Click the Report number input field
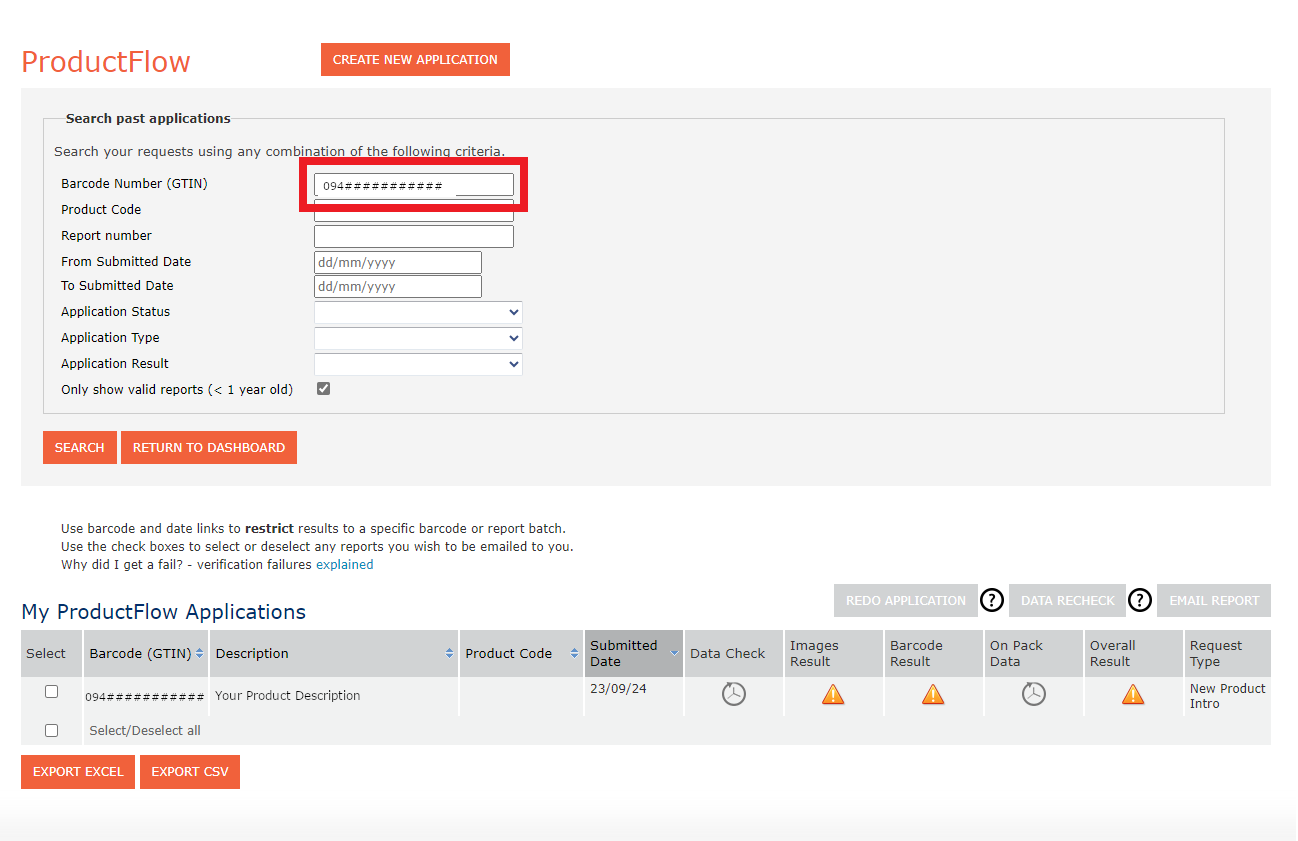Viewport: 1298px width, 841px height. 414,236
